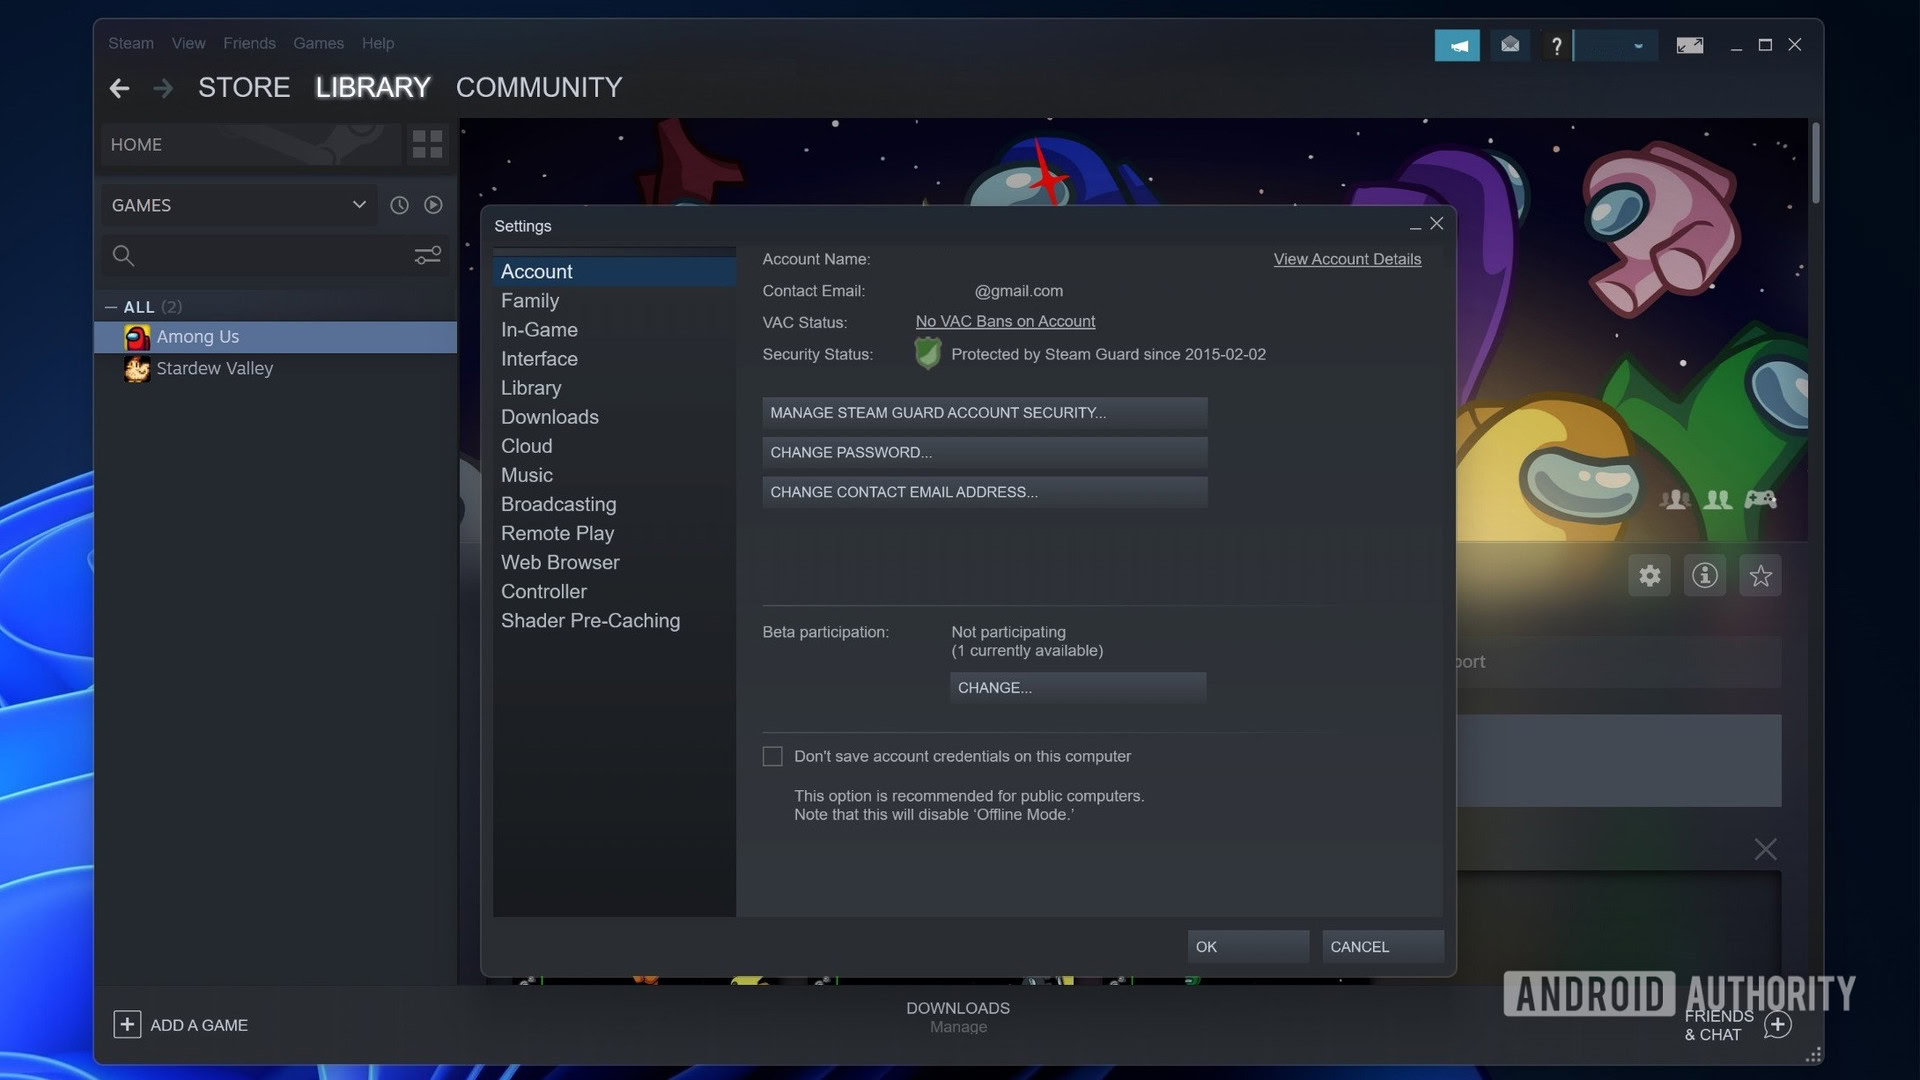Navigate to Interface settings tab
The width and height of the screenshot is (1920, 1080).
[538, 359]
